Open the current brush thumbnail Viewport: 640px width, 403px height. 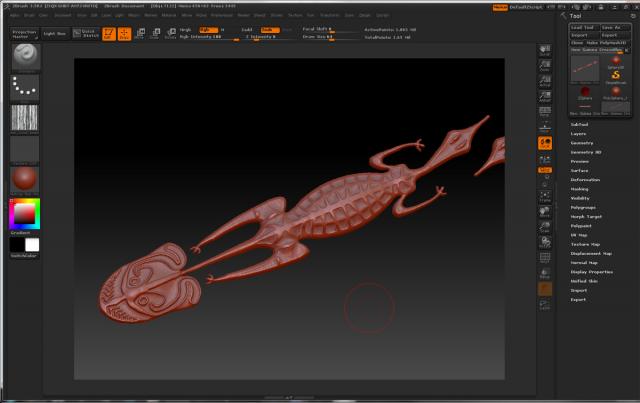pos(25,57)
